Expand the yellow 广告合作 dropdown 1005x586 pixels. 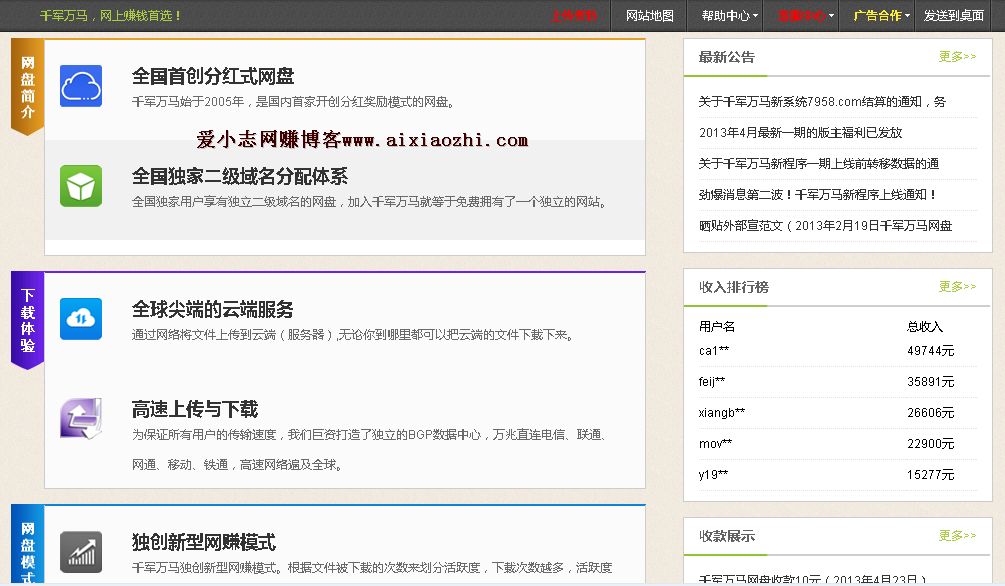click(881, 16)
